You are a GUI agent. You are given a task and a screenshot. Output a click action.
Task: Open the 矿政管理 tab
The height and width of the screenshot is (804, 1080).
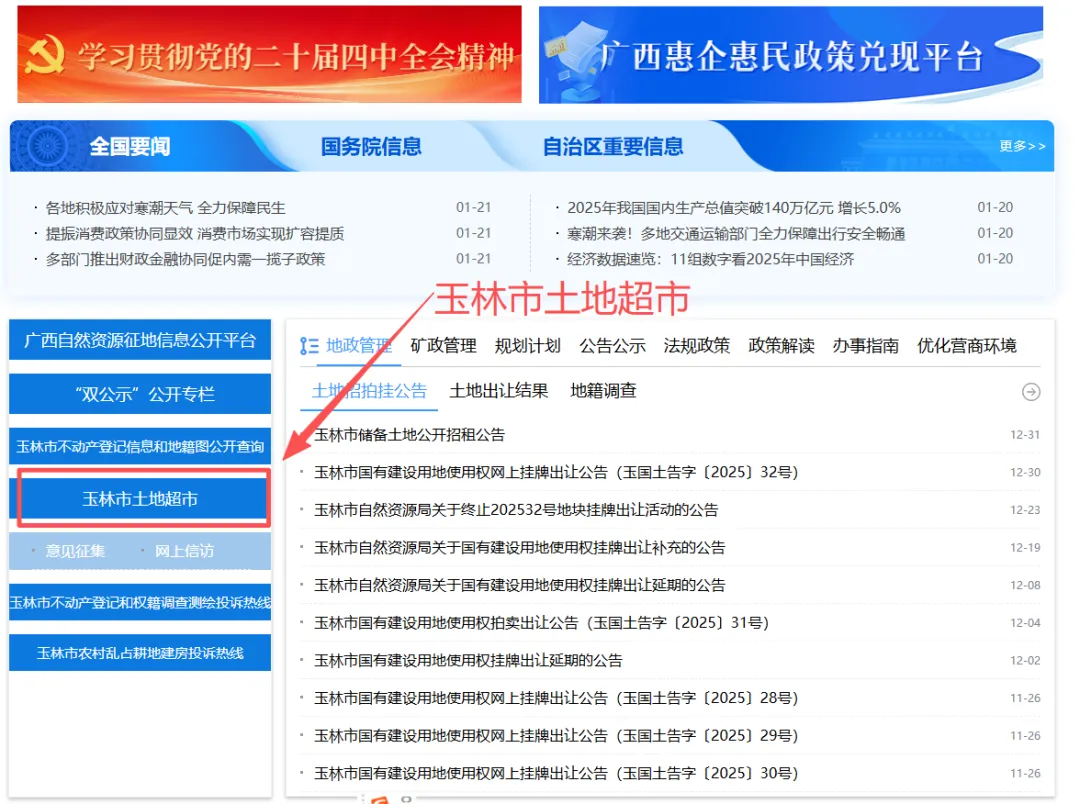(x=443, y=346)
